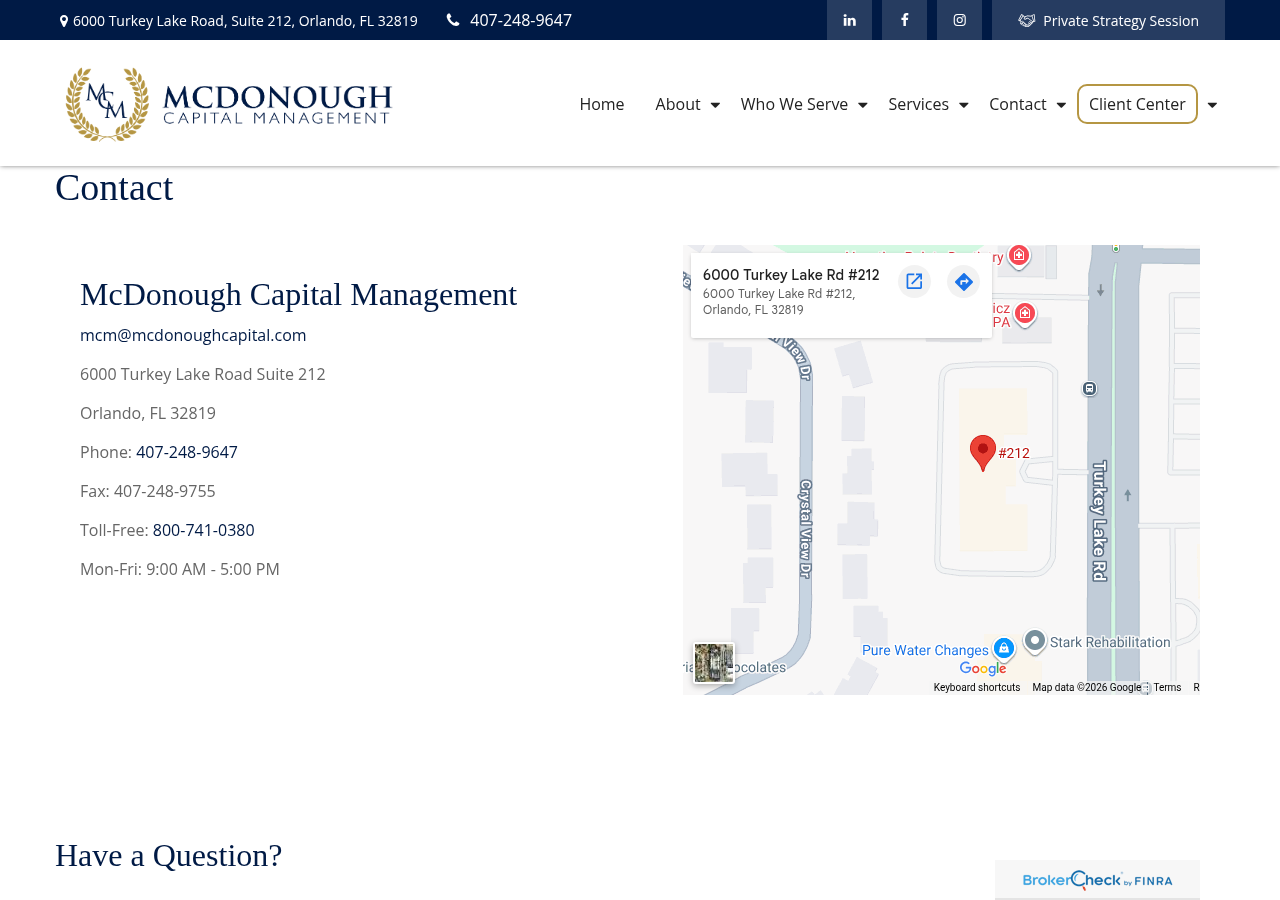This screenshot has width=1280, height=900.
Task: Click the 6000 Turkey Lake Rd #212 map card title
Action: click(791, 275)
